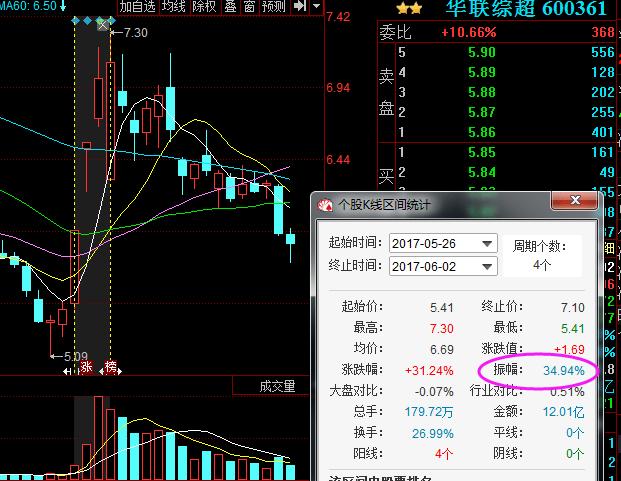Open the 预测 forecast tool
The height and width of the screenshot is (481, 621).
coord(274,7)
